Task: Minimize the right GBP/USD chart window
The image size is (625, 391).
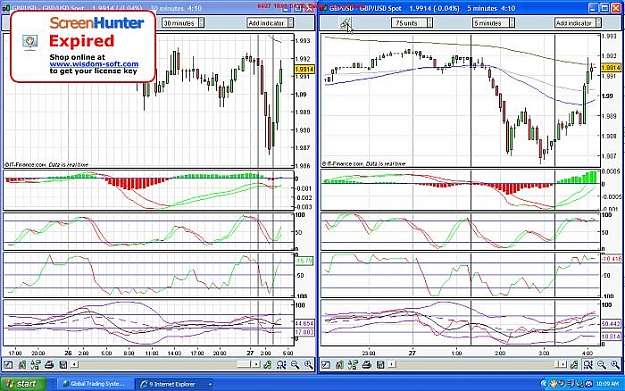Action: (594, 8)
